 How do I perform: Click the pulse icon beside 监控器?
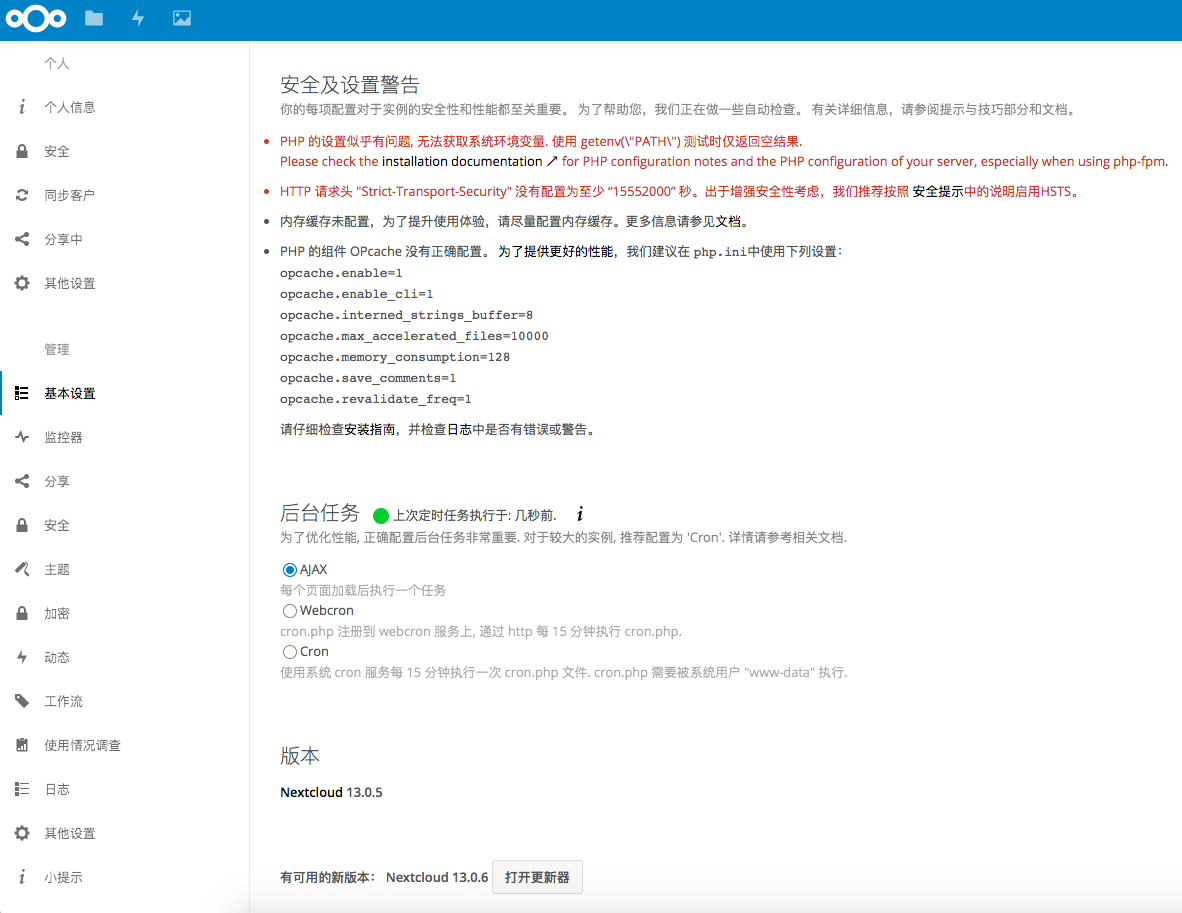[x=22, y=437]
